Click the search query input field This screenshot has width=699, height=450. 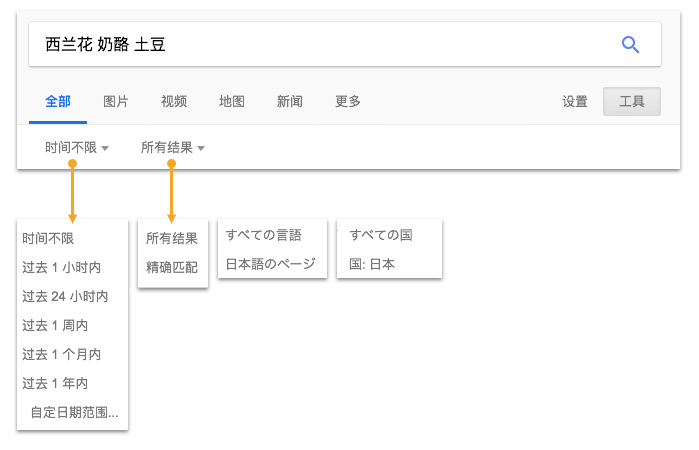pyautogui.click(x=320, y=44)
